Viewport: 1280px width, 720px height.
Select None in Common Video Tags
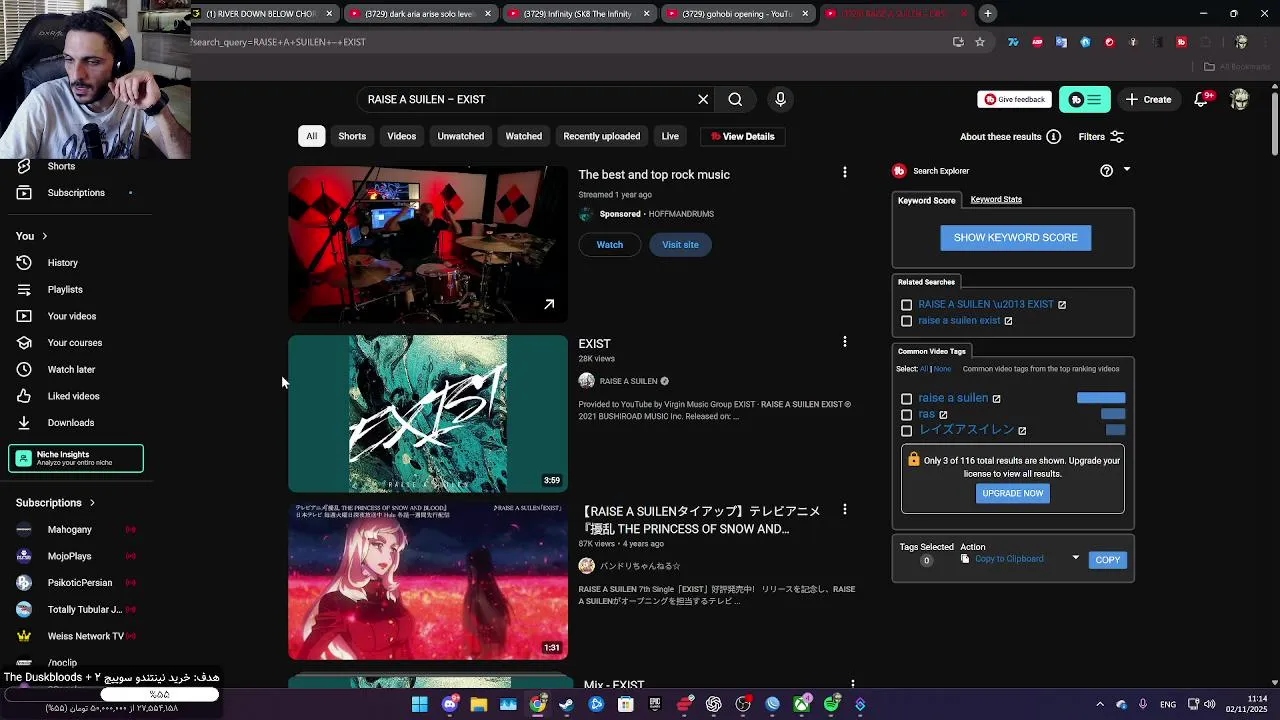click(942, 369)
